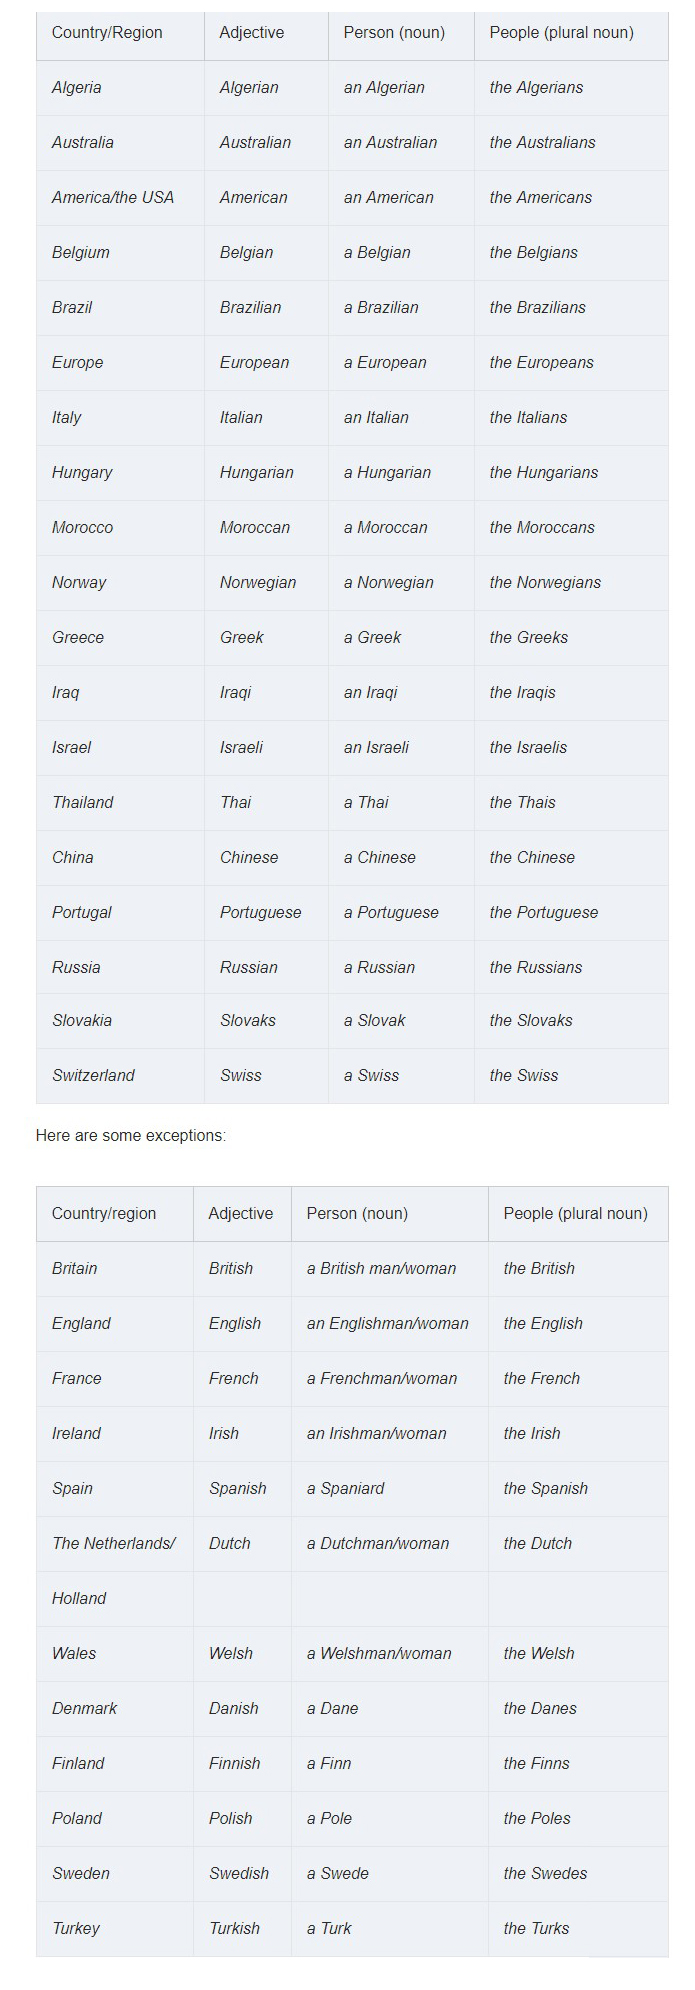Click the 'a Spaniard' cell
Image resolution: width=695 pixels, height=1990 pixels.
point(390,1489)
